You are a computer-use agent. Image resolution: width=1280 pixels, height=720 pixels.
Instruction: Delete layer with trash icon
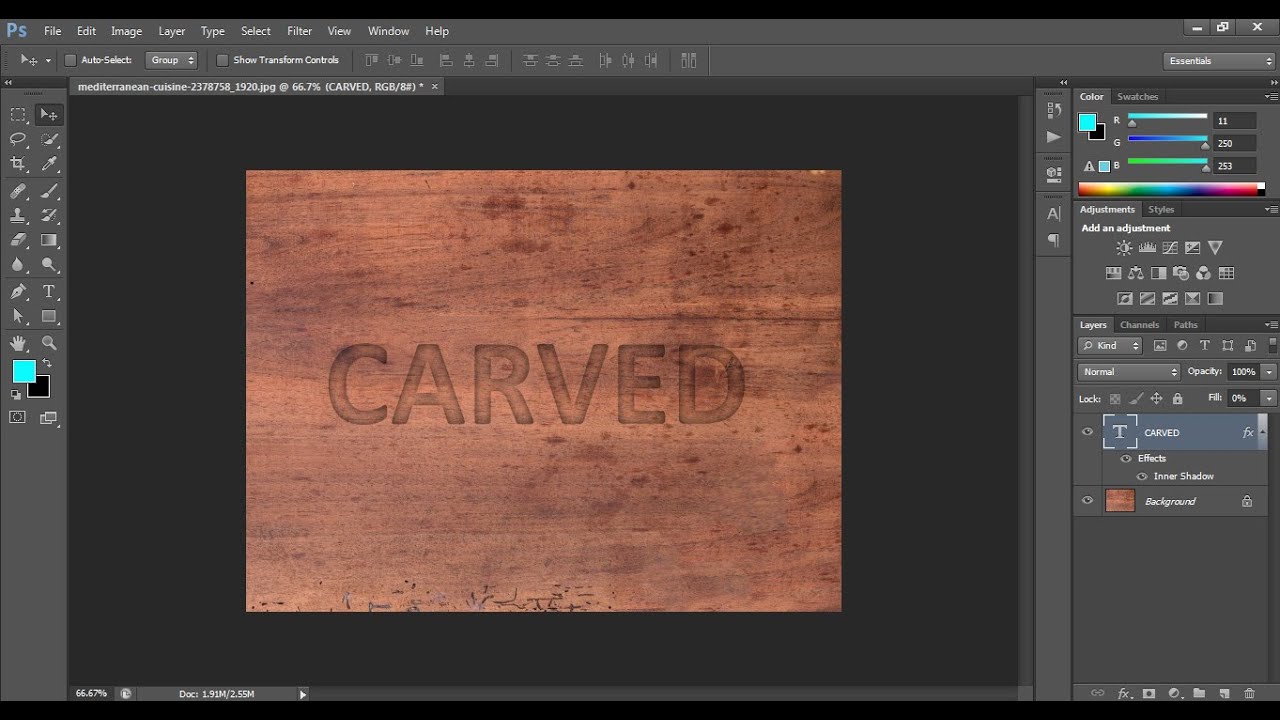tap(1249, 693)
